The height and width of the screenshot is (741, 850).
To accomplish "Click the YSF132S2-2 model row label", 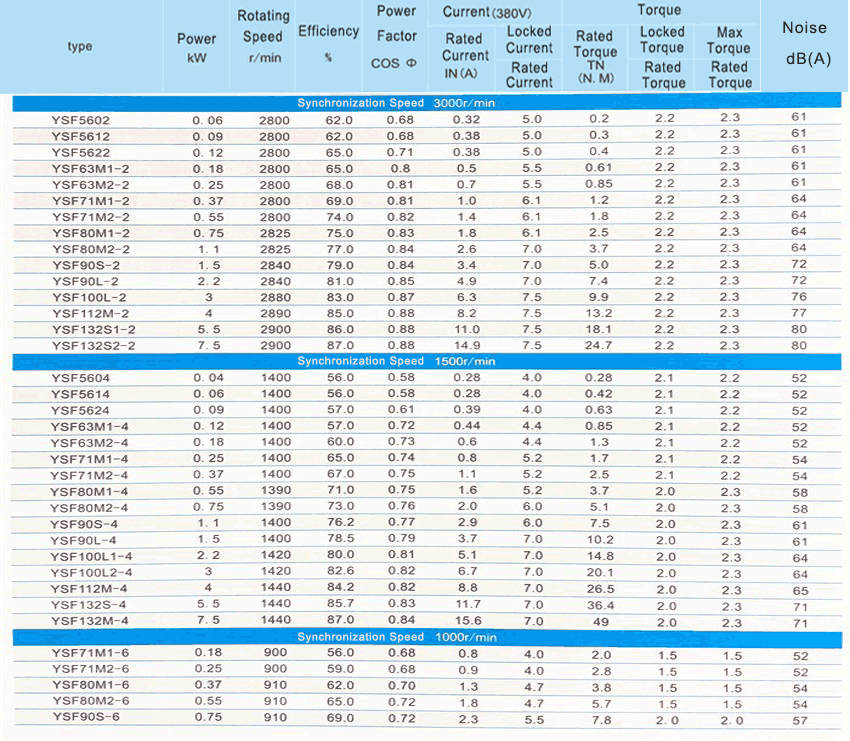I will tap(94, 345).
